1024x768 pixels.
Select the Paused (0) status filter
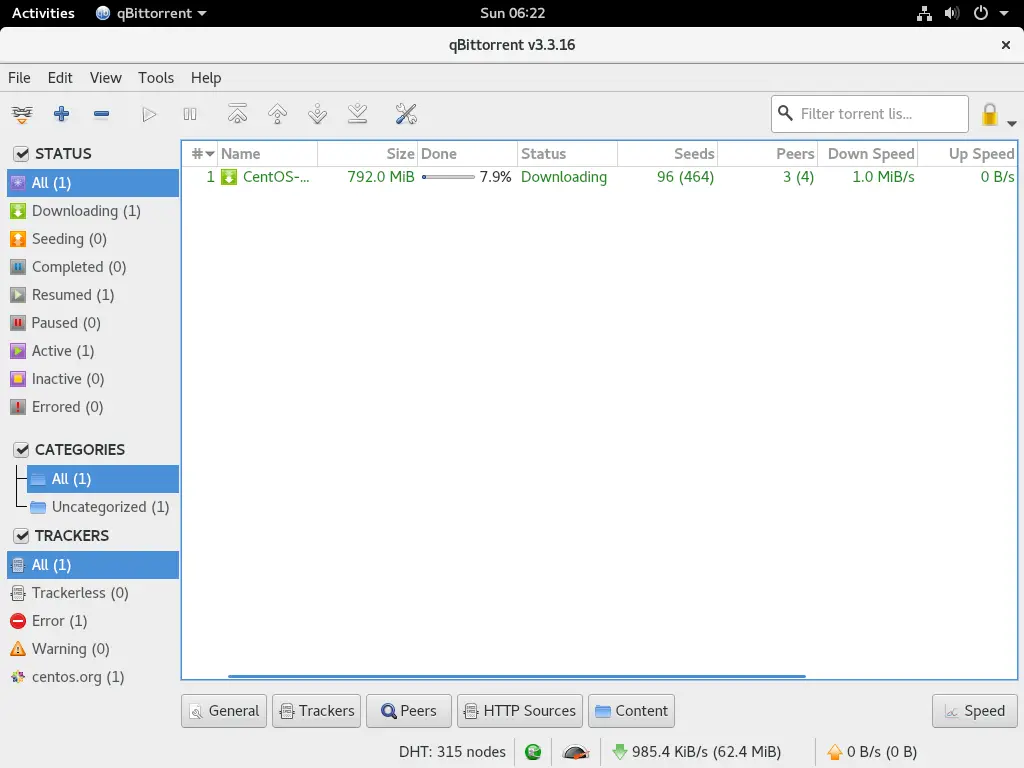tap(93, 323)
